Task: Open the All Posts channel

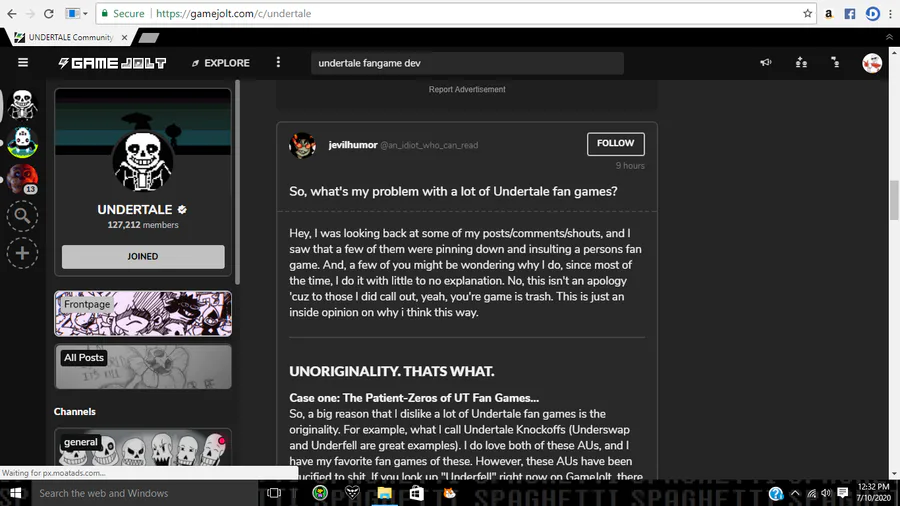Action: 143,367
